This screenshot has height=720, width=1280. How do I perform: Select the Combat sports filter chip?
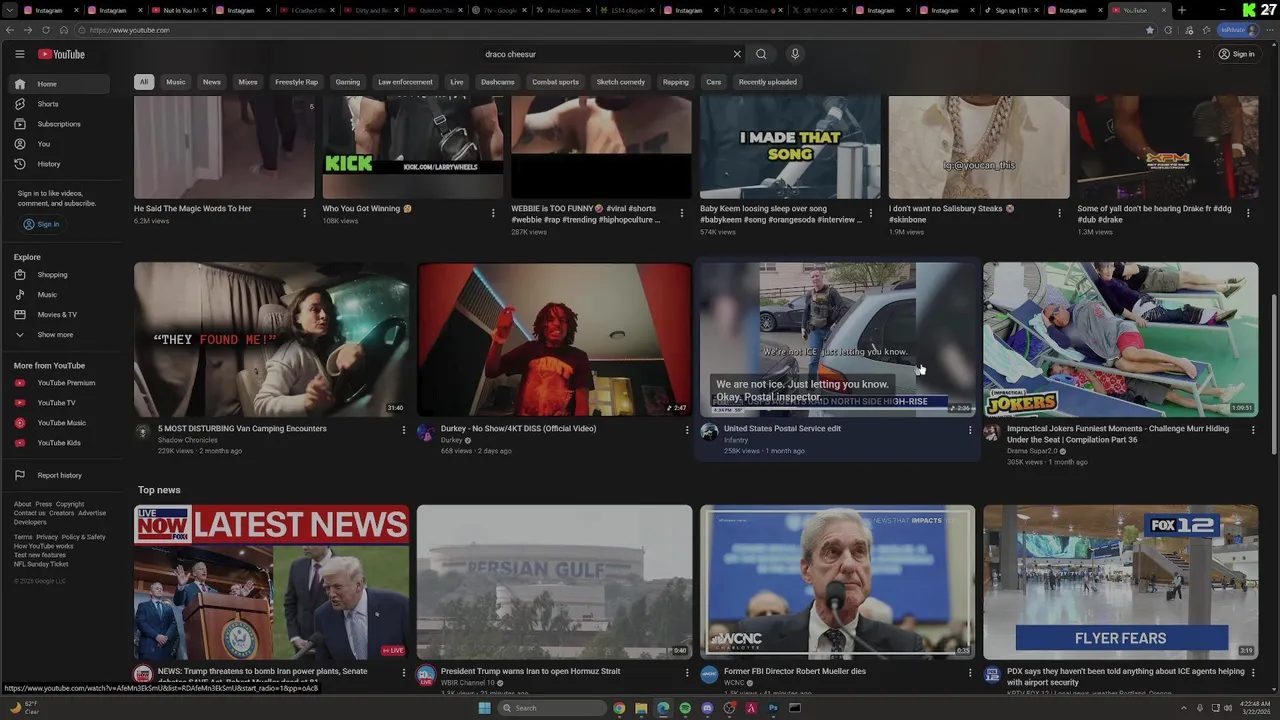(555, 82)
